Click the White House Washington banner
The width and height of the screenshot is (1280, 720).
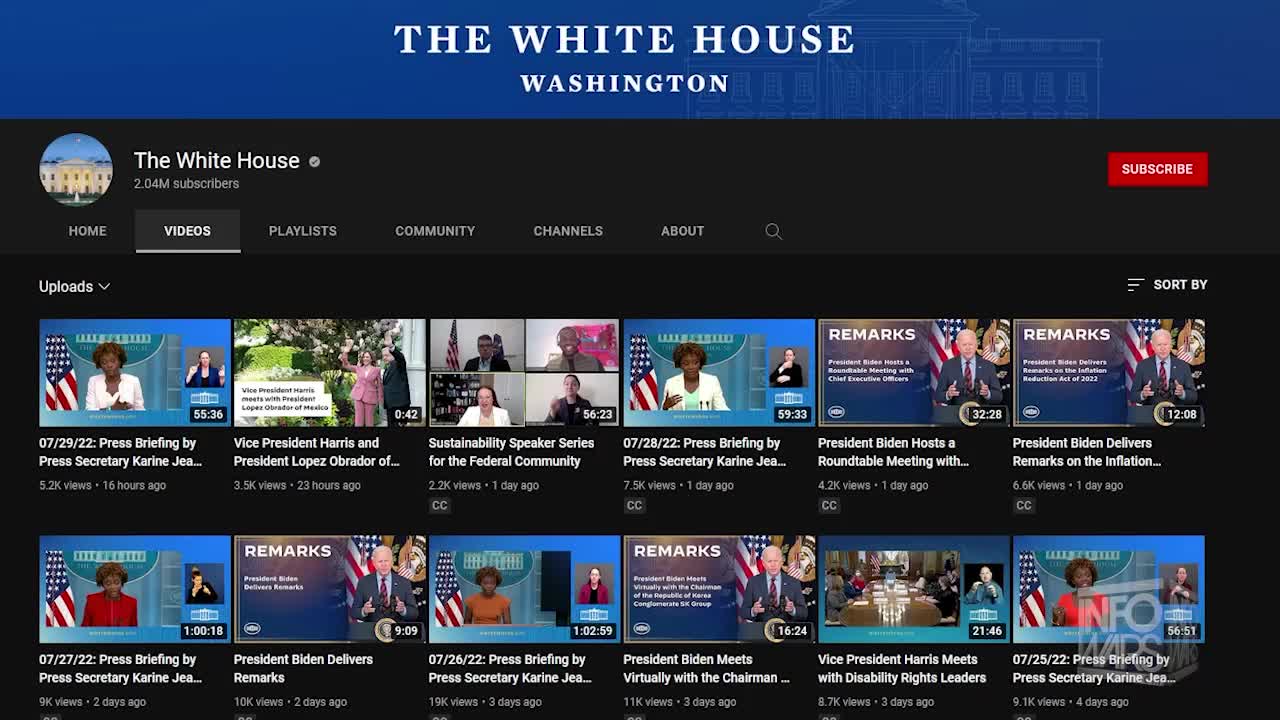[x=640, y=59]
